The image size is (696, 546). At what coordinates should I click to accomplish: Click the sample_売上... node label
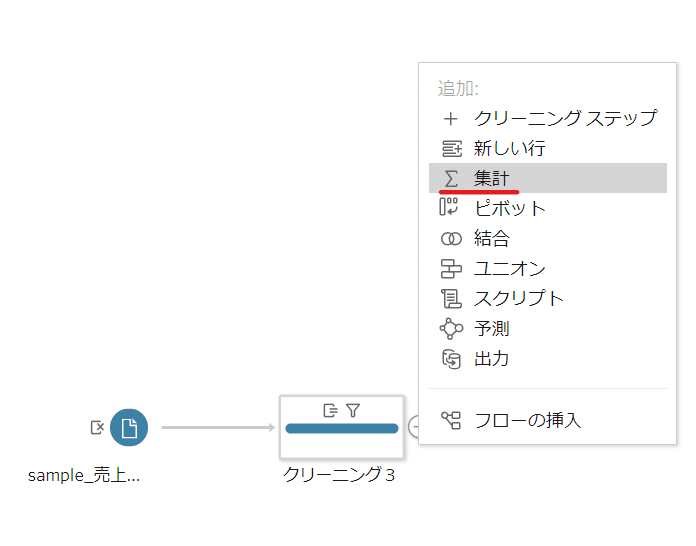pyautogui.click(x=84, y=475)
